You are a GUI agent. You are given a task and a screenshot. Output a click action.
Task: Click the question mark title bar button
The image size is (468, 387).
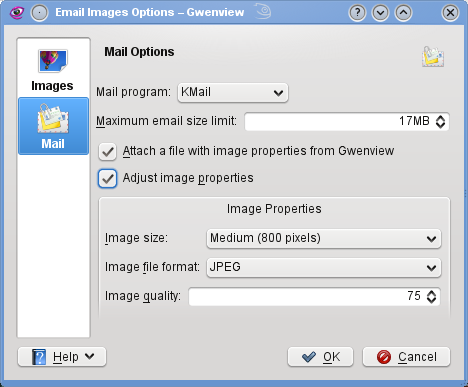[x=357, y=13]
